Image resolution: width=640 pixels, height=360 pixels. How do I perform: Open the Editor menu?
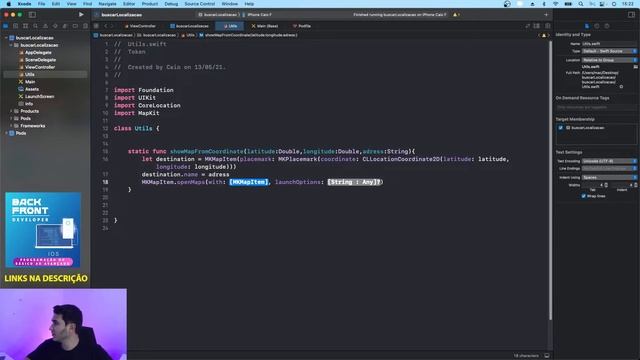click(129, 4)
